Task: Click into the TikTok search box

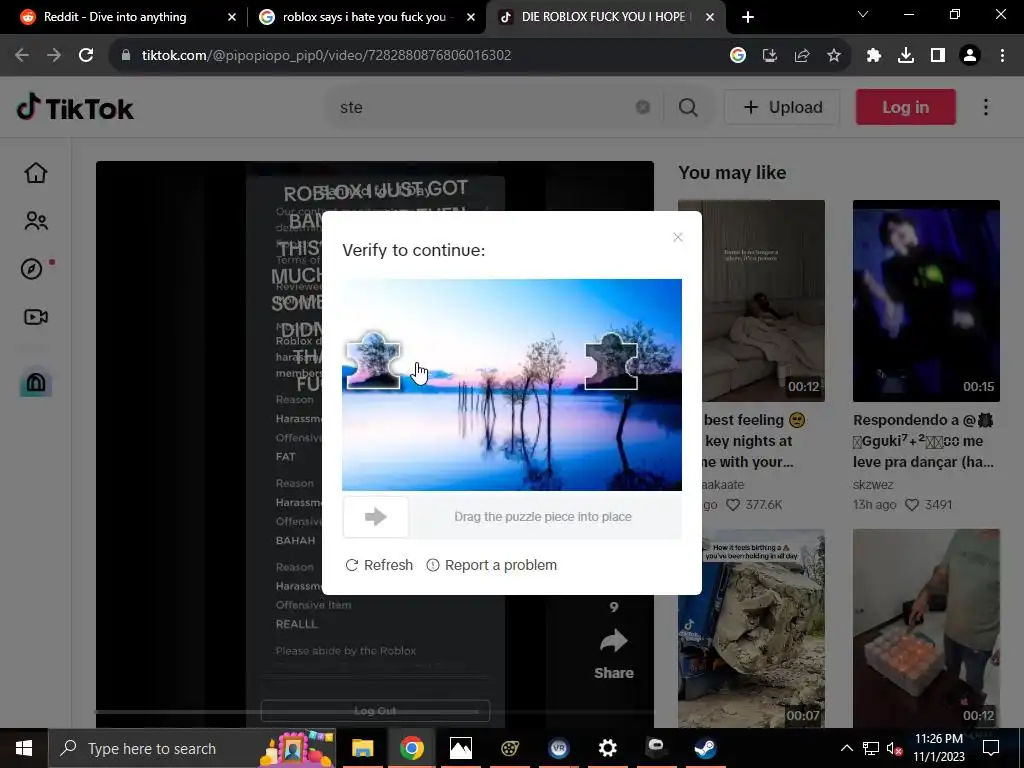Action: pyautogui.click(x=483, y=107)
